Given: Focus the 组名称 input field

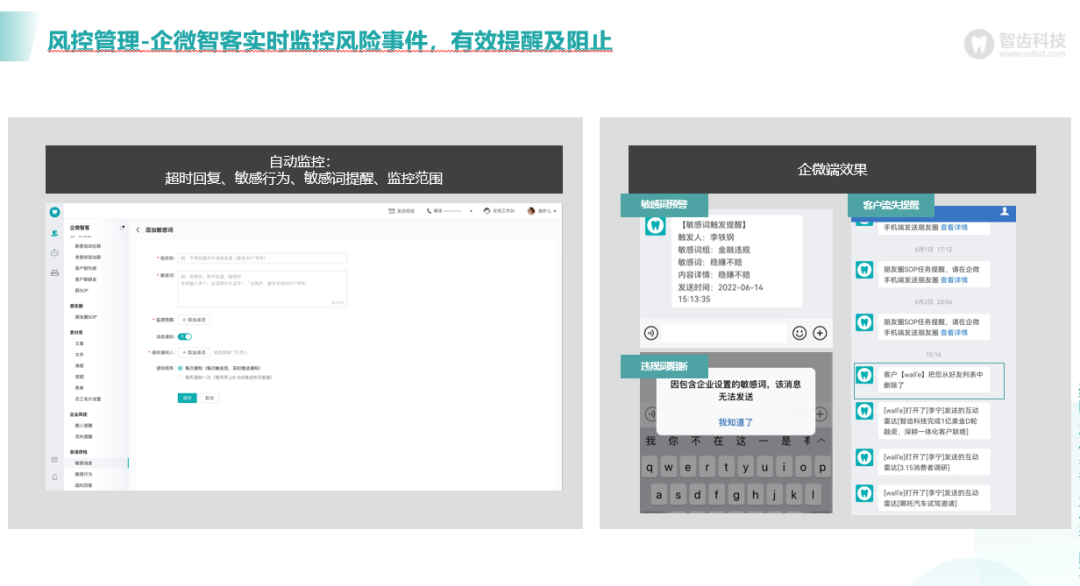Looking at the screenshot, I should pos(262,258).
